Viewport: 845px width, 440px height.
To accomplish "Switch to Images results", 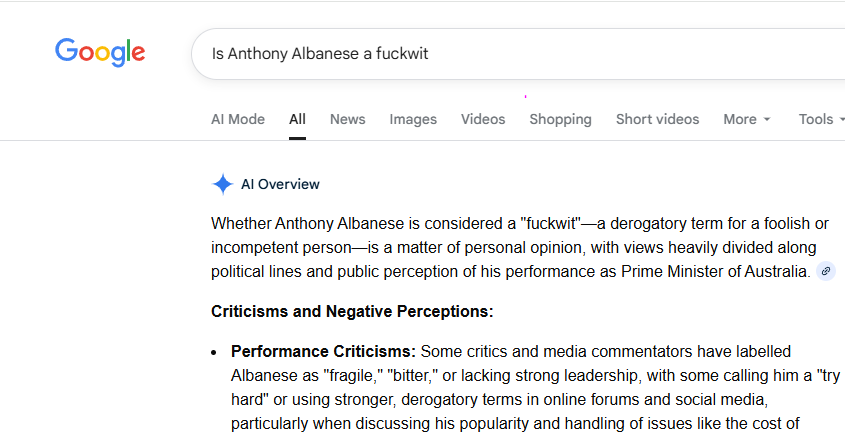I will [413, 119].
